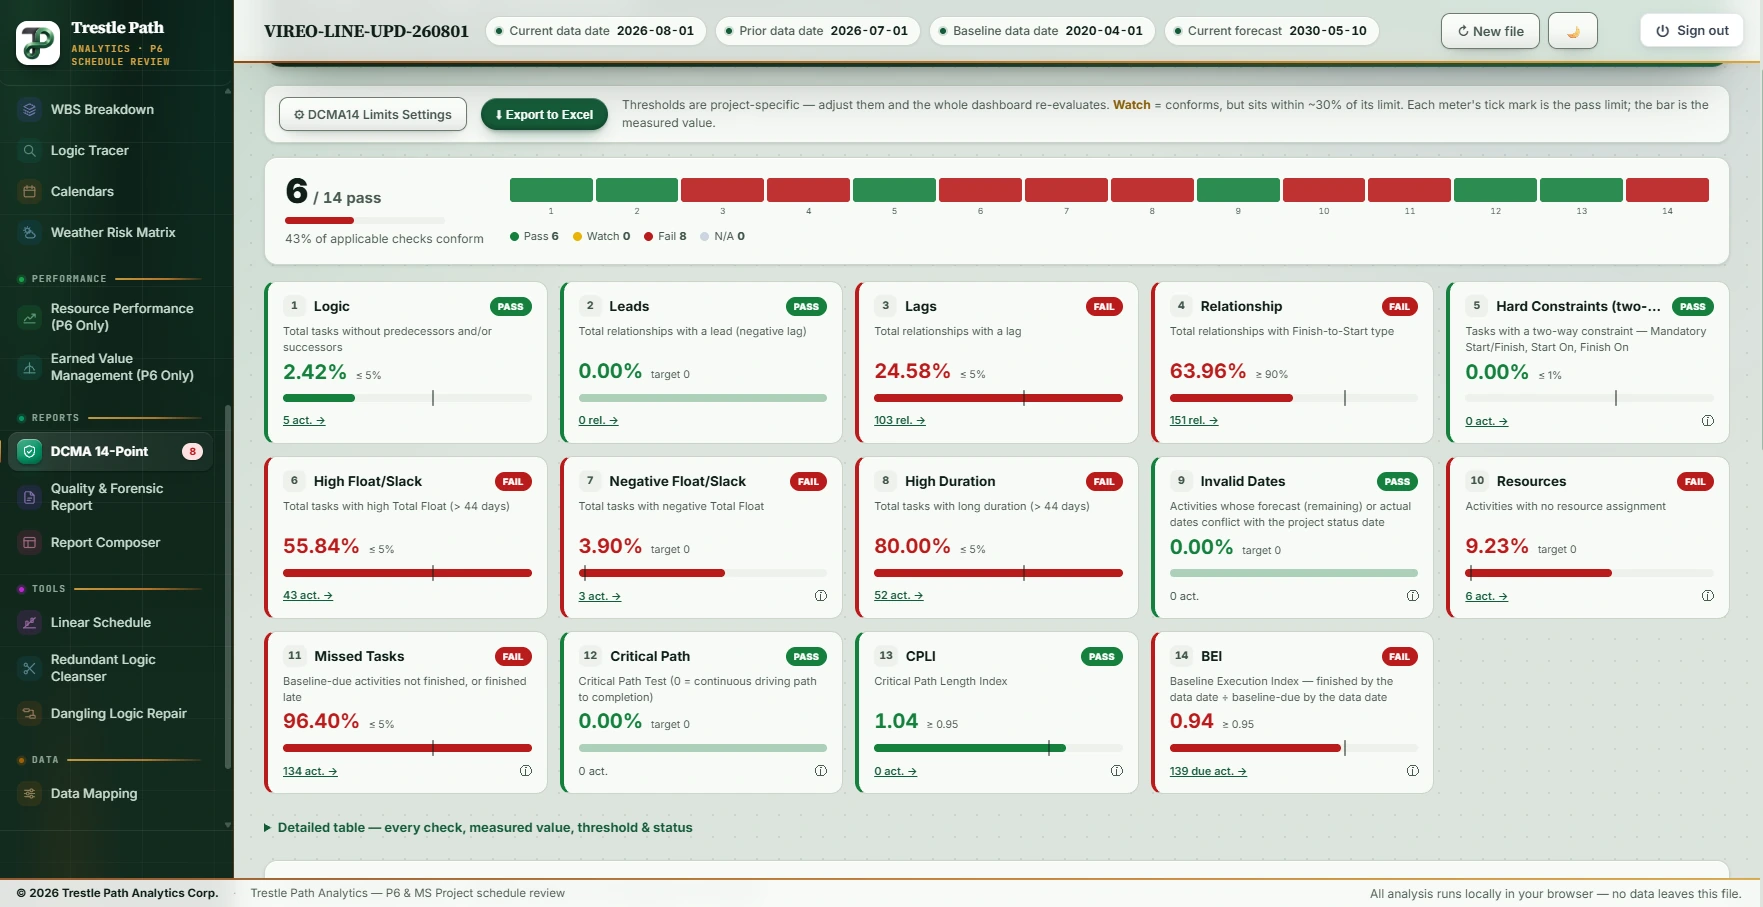Open the 5 act. link under Logic
Screen dimensions: 1763x907
(x=304, y=421)
